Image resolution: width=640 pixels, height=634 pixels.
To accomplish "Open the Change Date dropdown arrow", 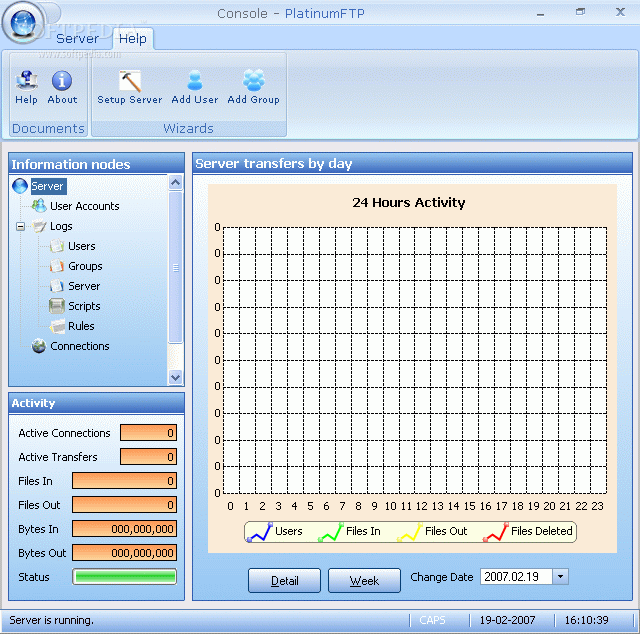I will coord(560,576).
